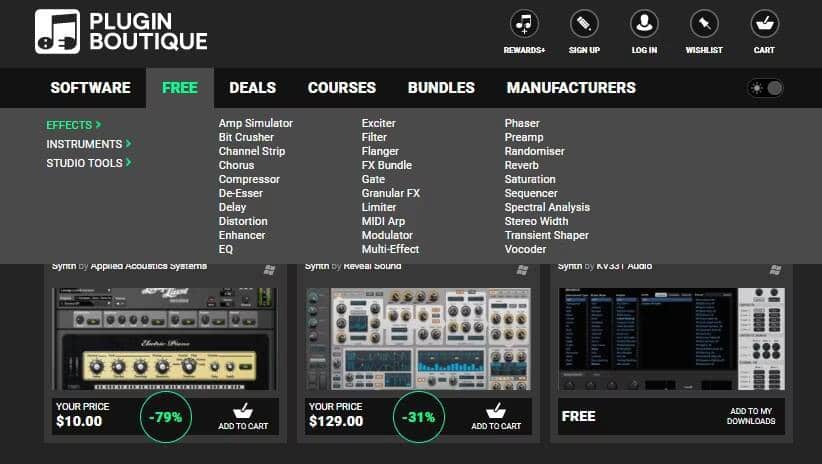Viewport: 822px width, 464px height.
Task: Click the Phaser category
Action: [522, 123]
